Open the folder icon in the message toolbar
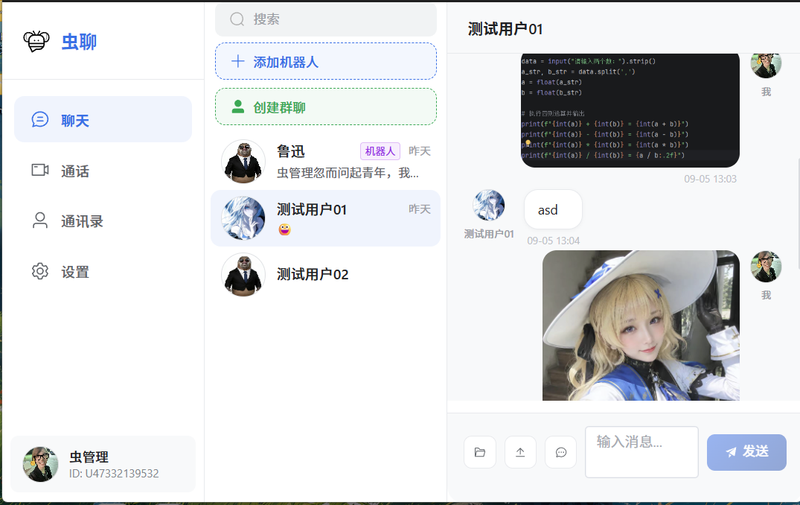The height and width of the screenshot is (505, 800). (480, 452)
